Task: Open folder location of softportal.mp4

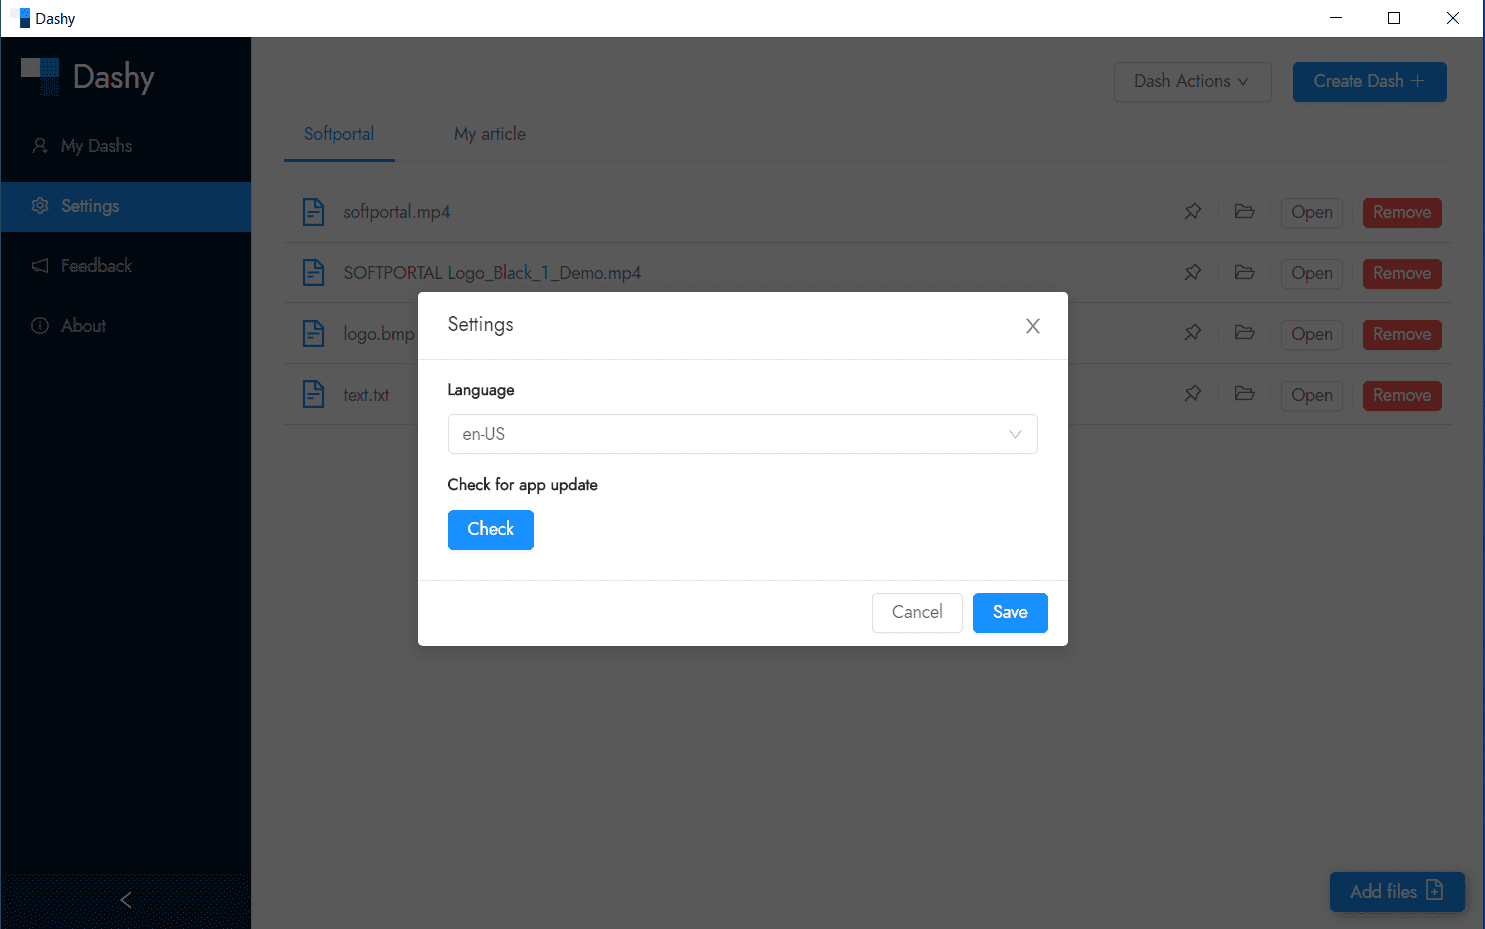Action: pyautogui.click(x=1244, y=212)
